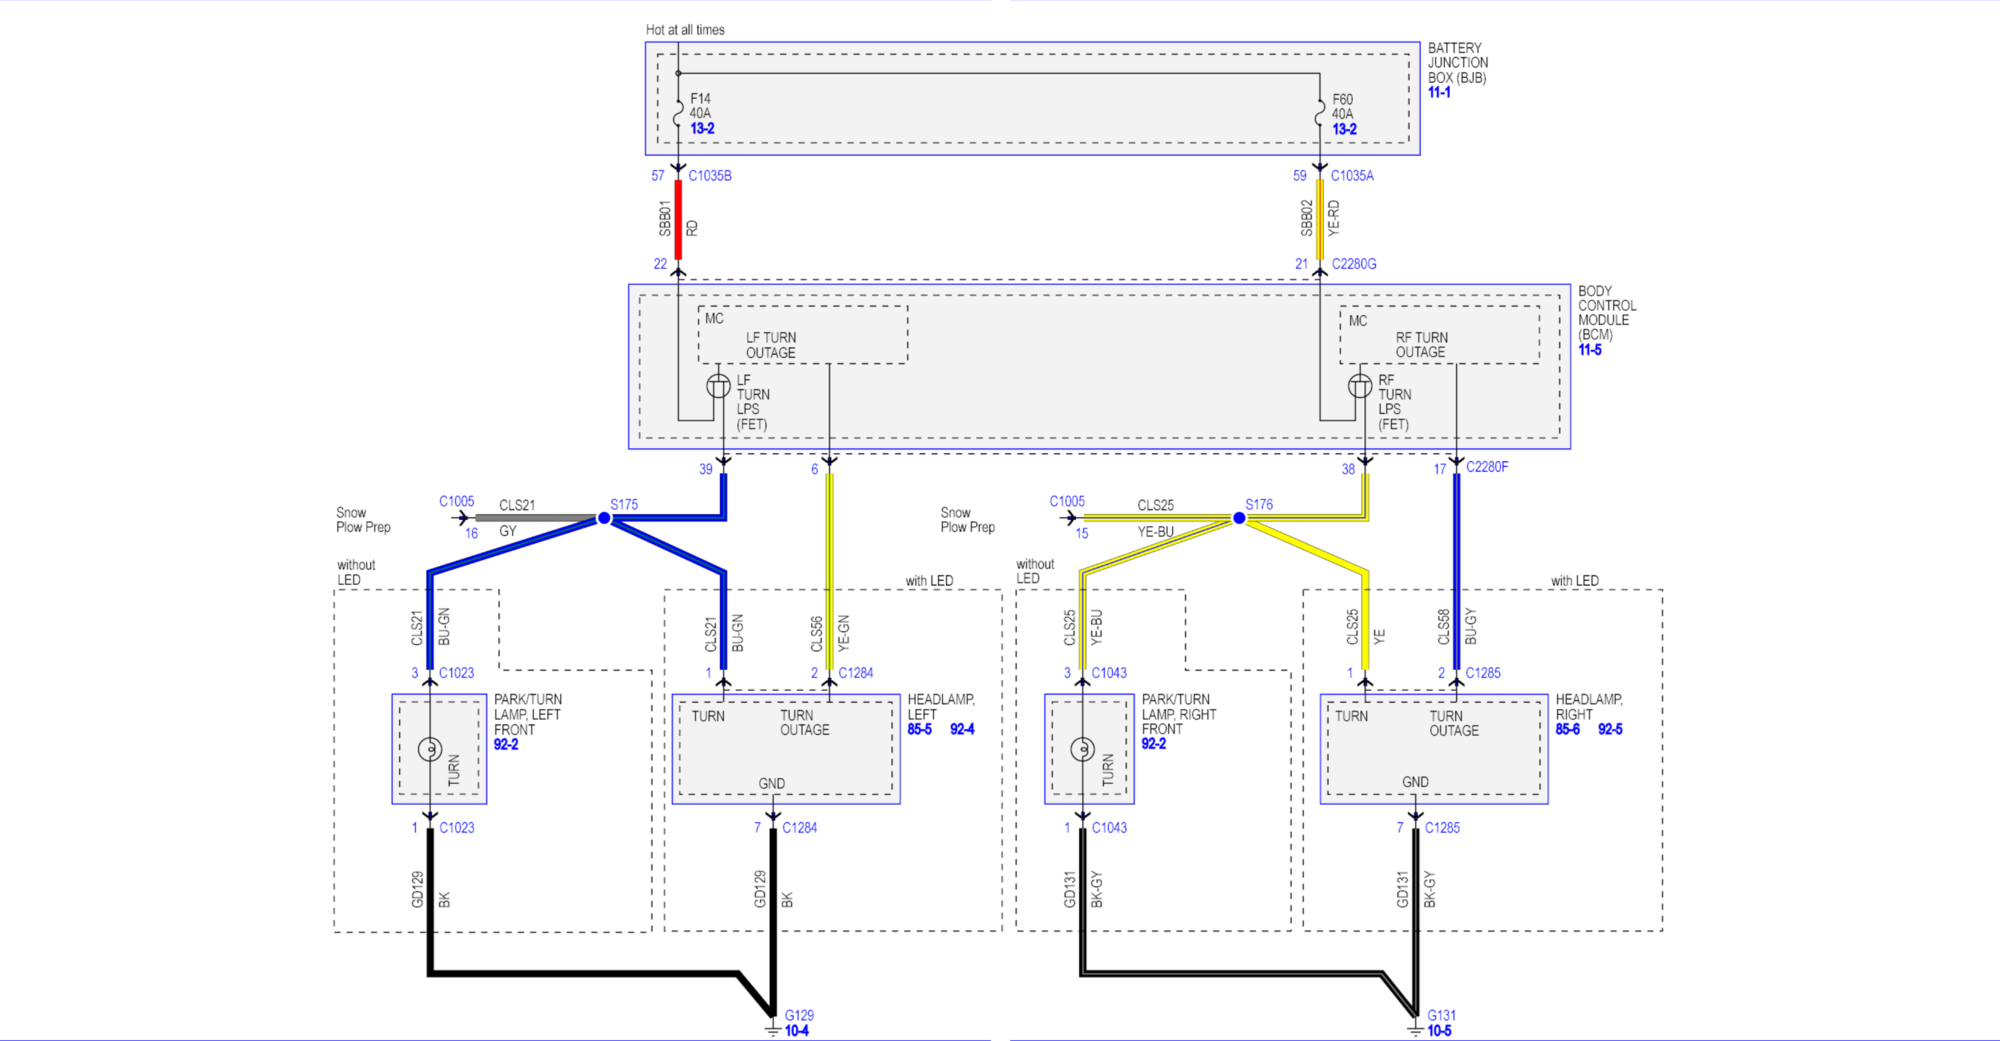Expand the LF TURN OUTAGE MC box
Image resolution: width=2000 pixels, height=1041 pixels.
coord(800,336)
